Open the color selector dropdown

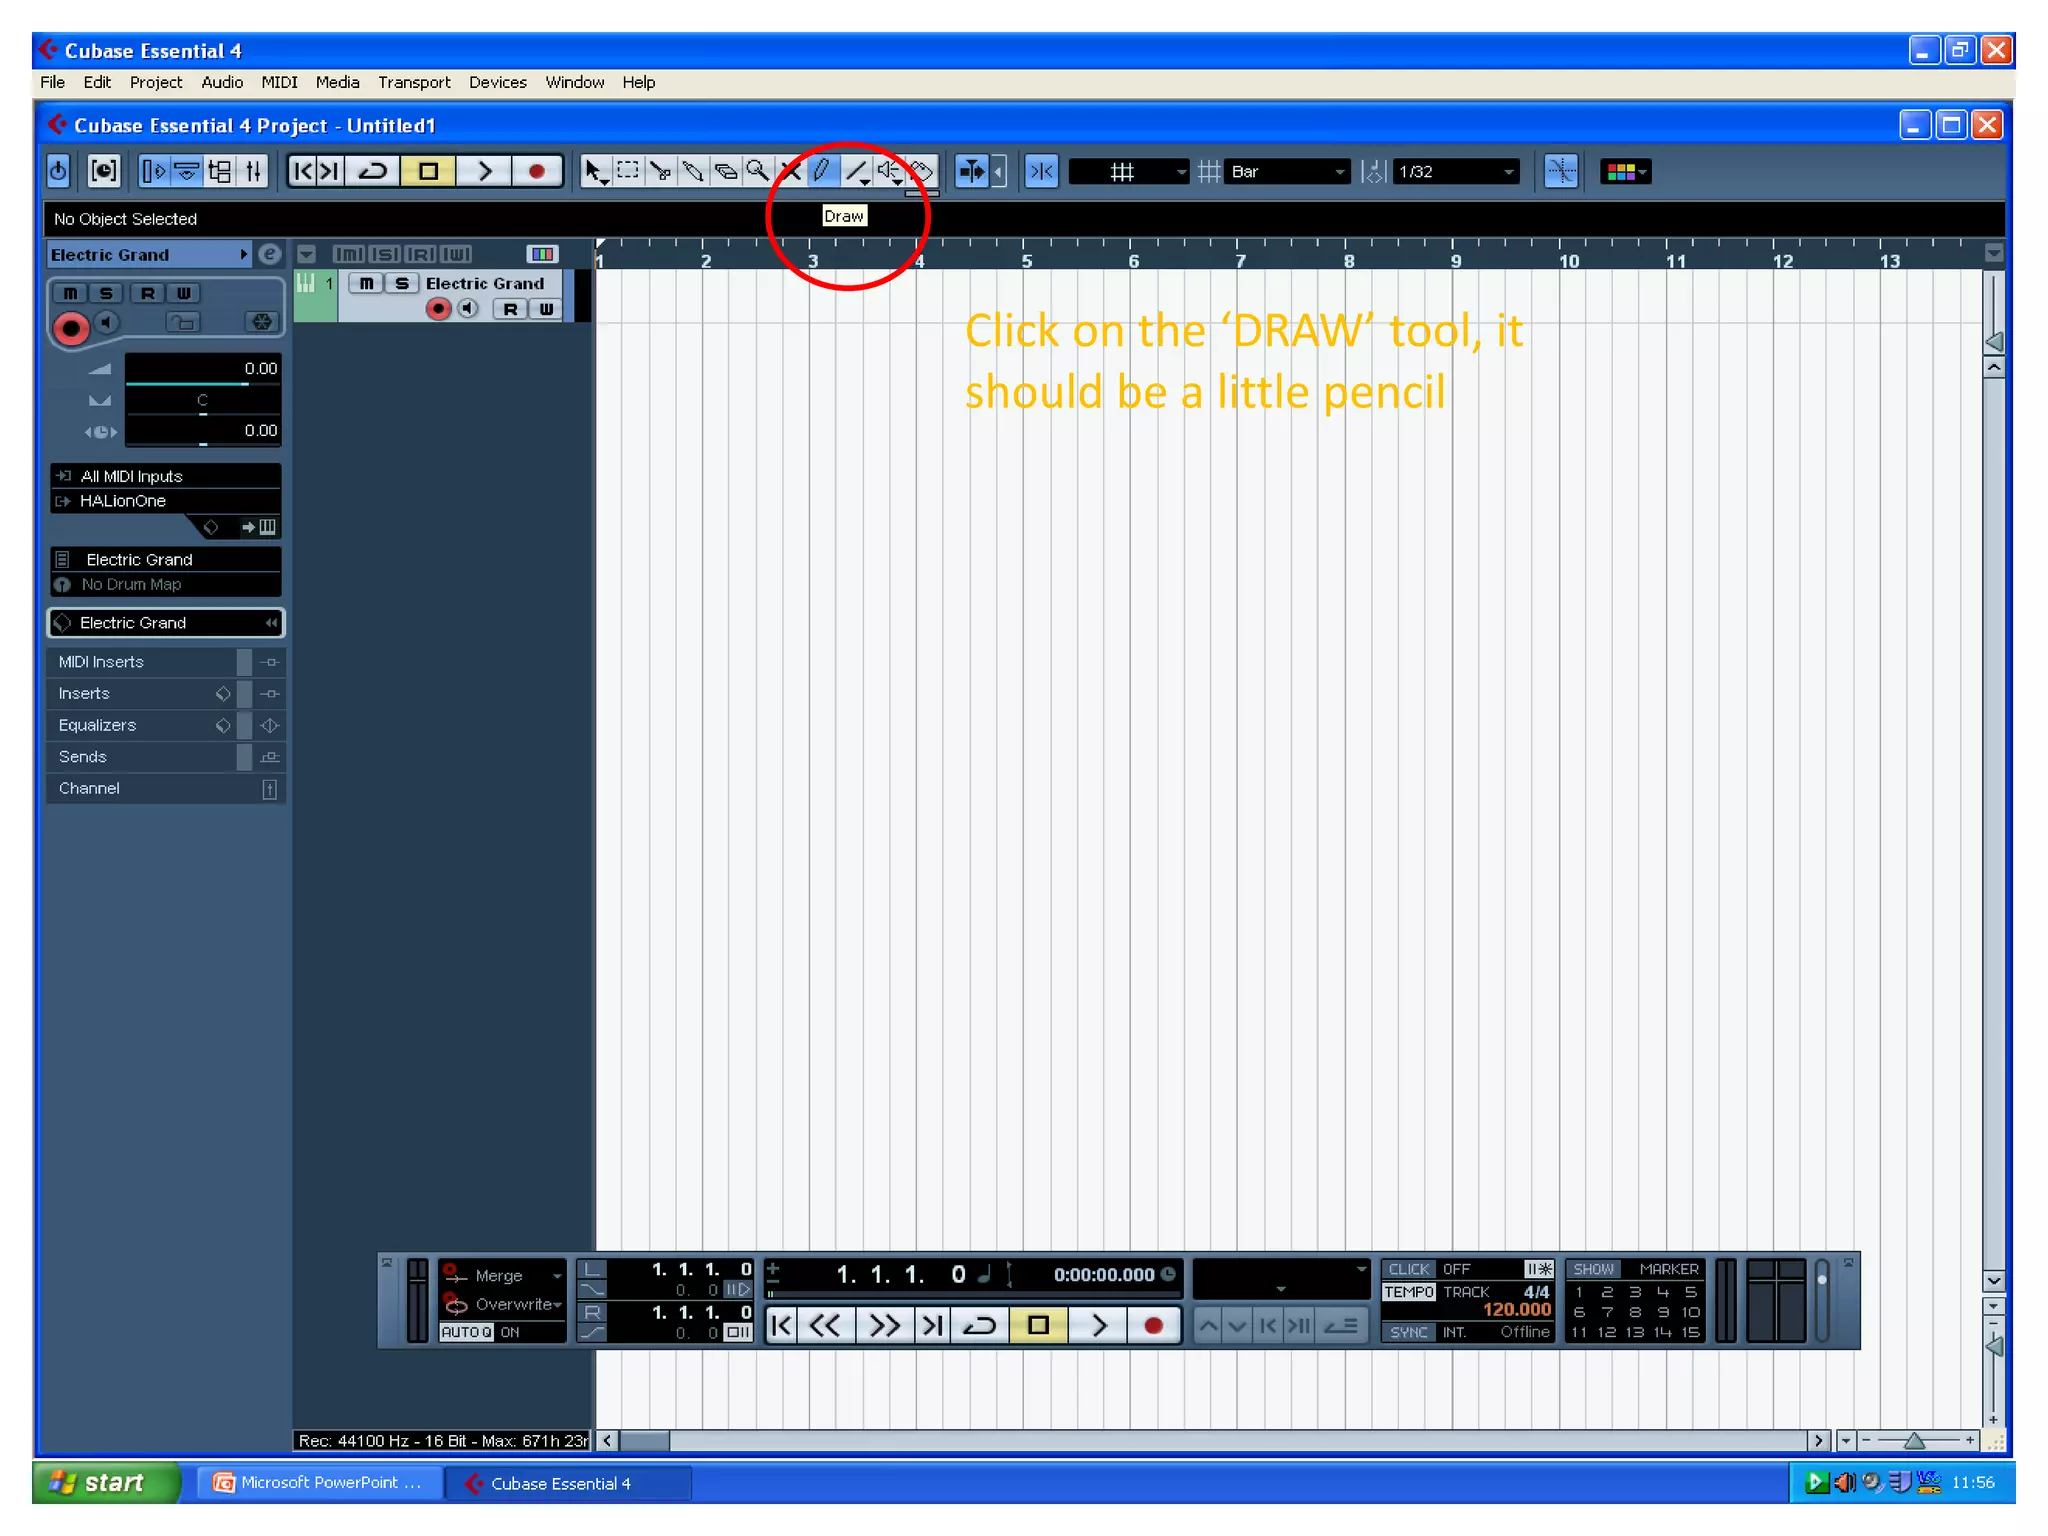(1625, 171)
